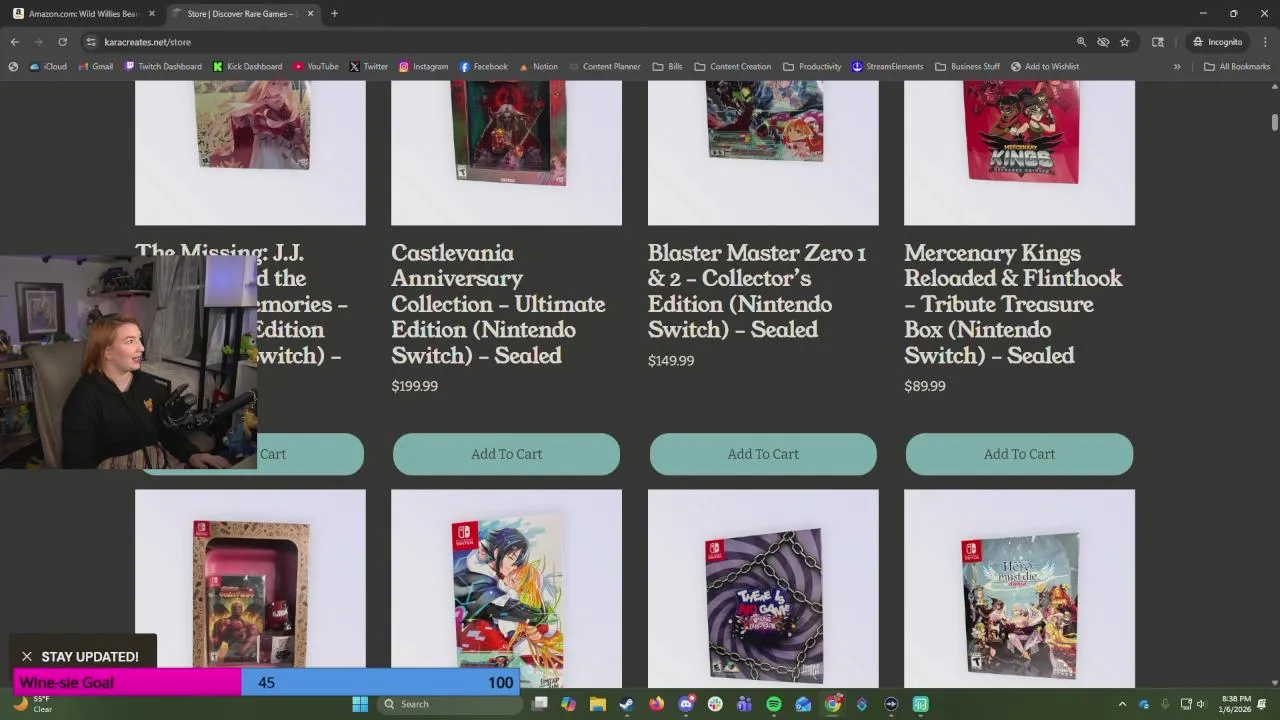The width and height of the screenshot is (1280, 720).
Task: Open the third-party cookies eye icon
Action: tap(1103, 42)
